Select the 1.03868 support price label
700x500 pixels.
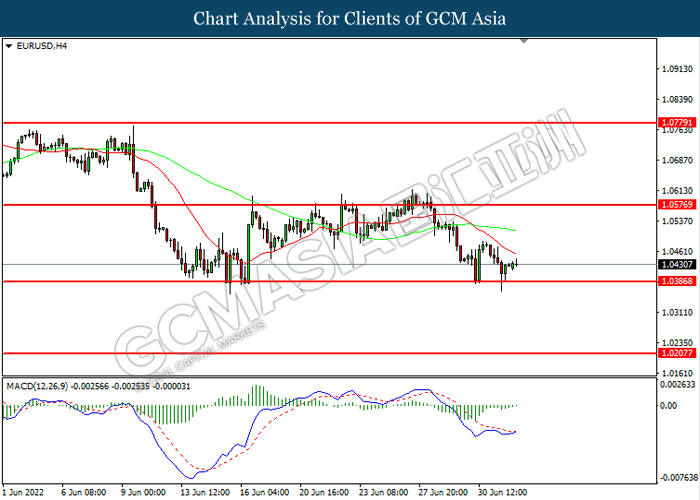(677, 281)
